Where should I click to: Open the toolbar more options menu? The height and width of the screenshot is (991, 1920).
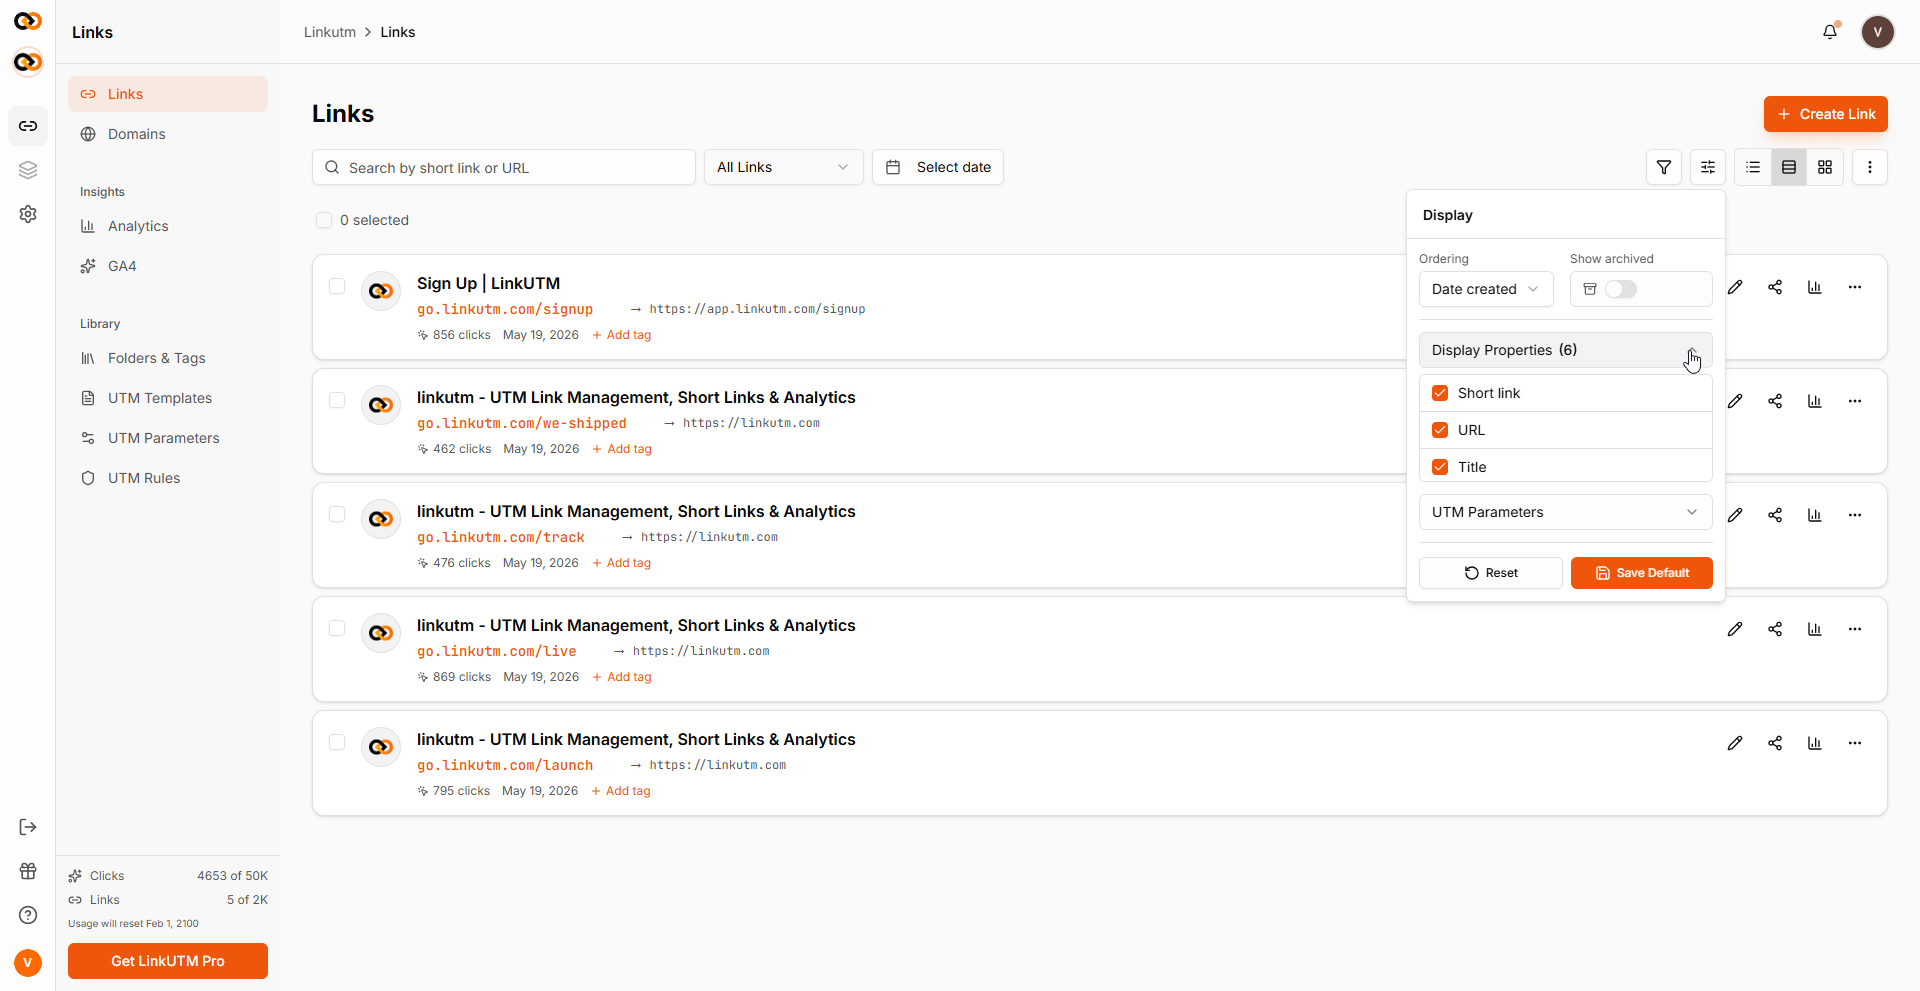click(x=1870, y=167)
